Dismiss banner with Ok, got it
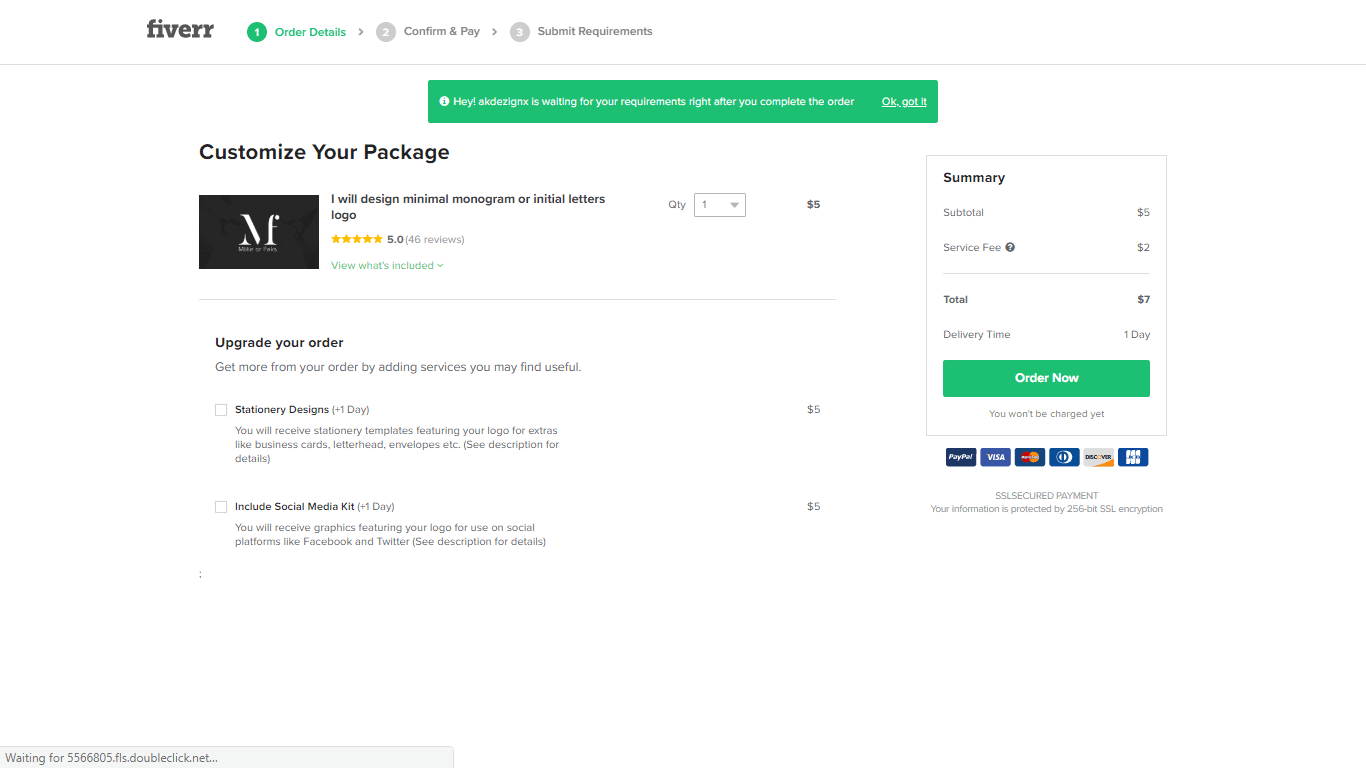This screenshot has height=768, width=1366. pos(904,102)
